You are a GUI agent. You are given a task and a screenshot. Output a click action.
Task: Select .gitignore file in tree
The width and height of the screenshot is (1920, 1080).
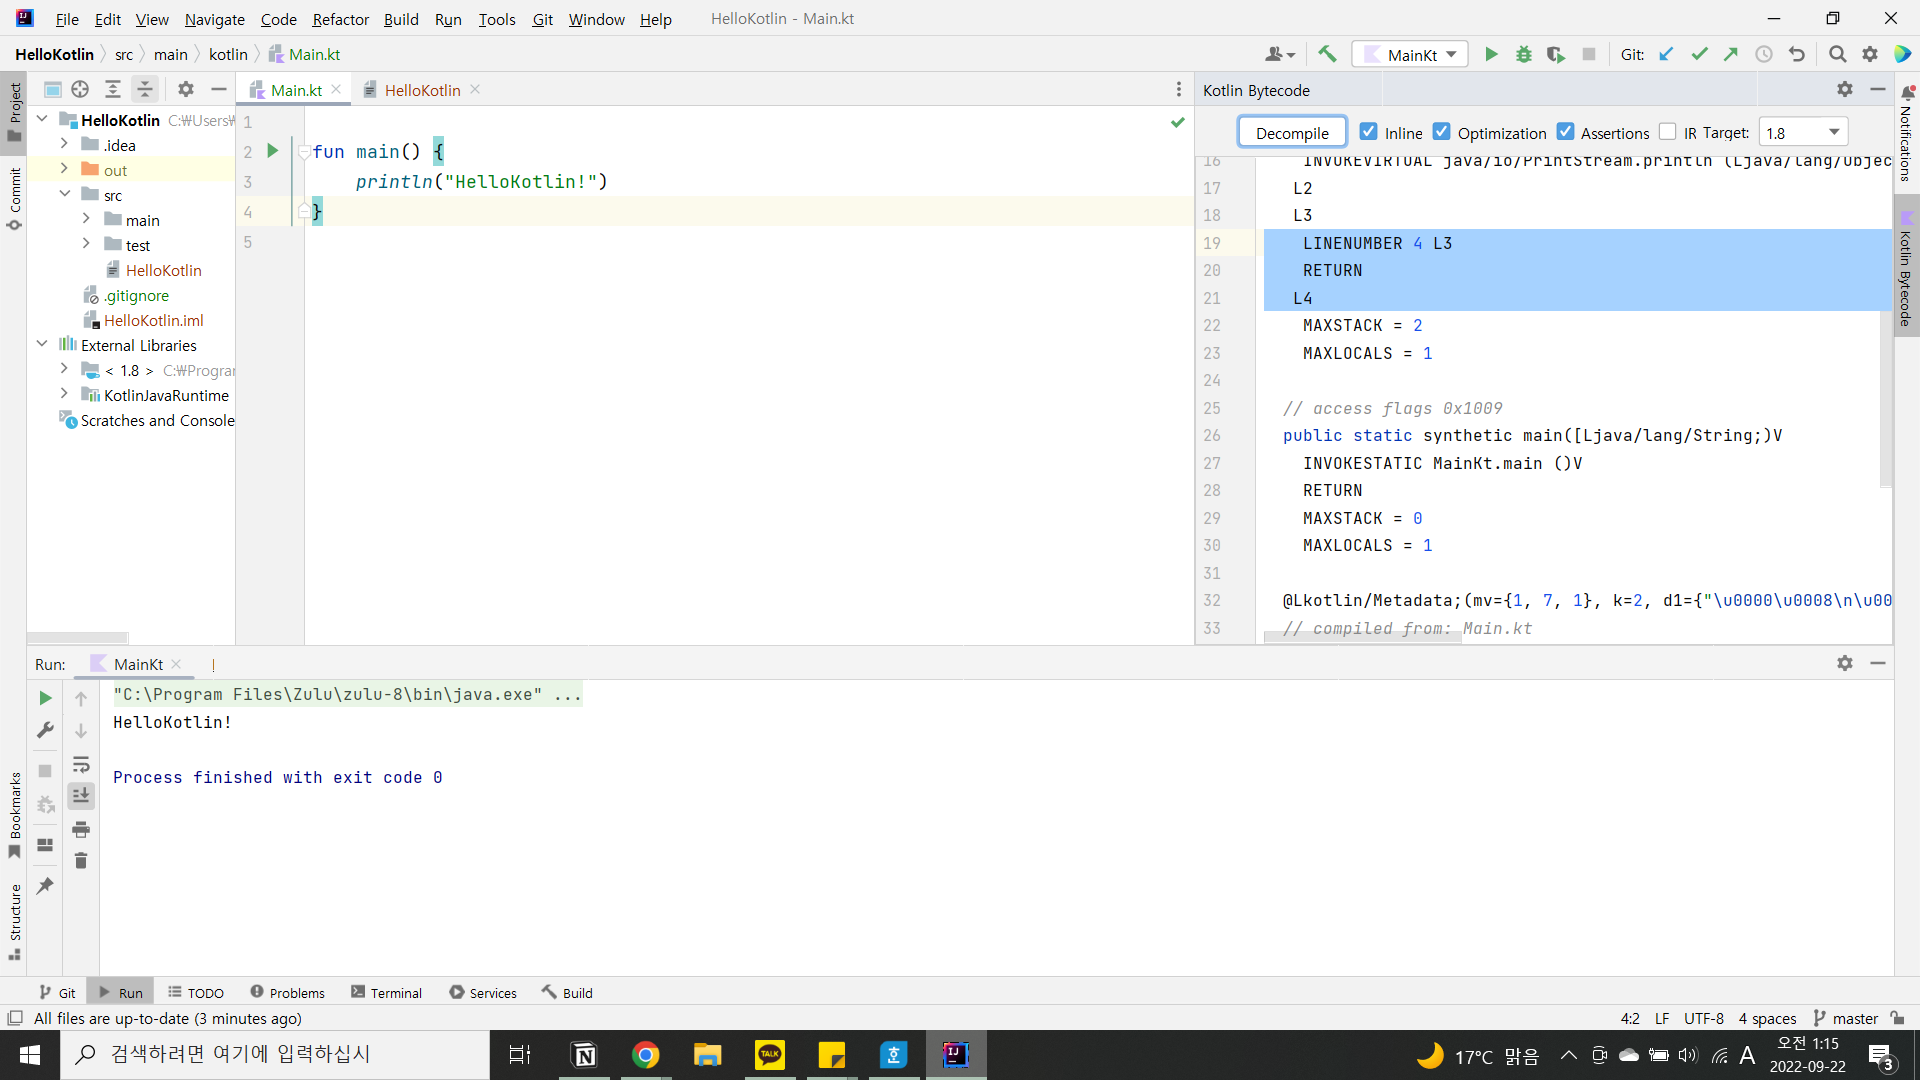(x=136, y=295)
